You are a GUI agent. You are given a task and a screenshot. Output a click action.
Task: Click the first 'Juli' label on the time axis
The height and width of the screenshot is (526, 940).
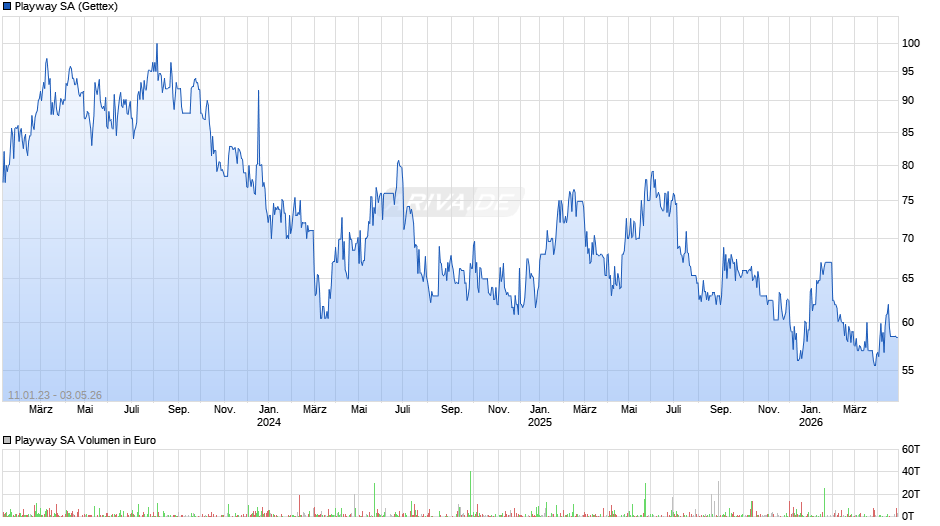131,409
